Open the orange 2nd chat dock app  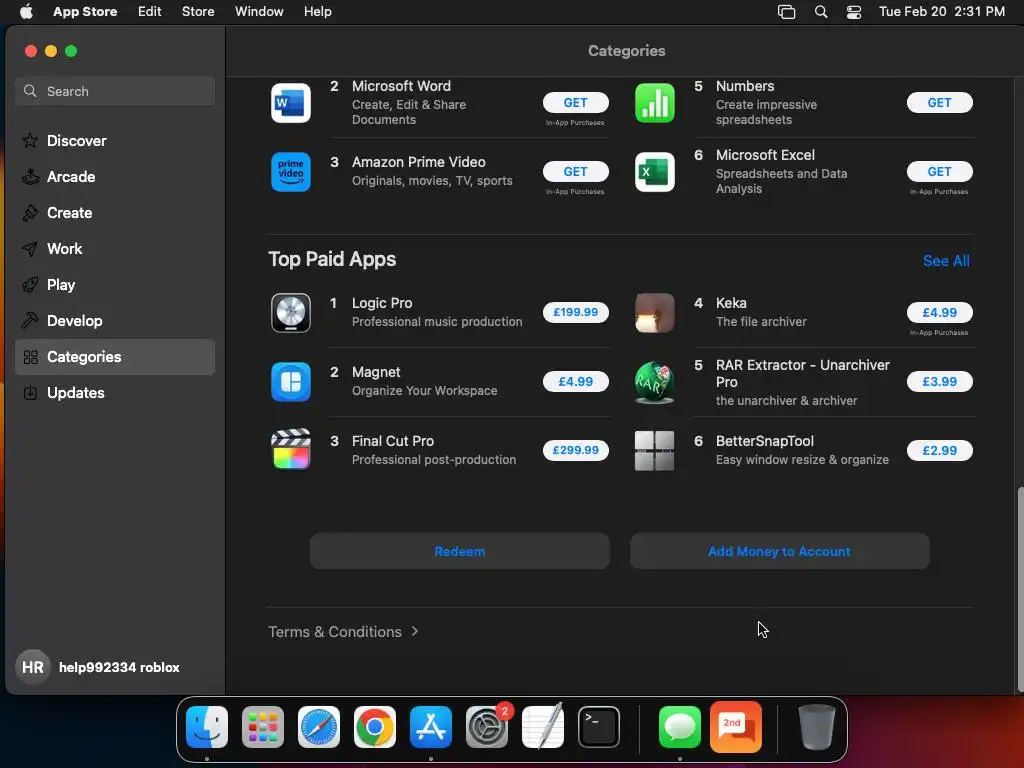pos(736,727)
